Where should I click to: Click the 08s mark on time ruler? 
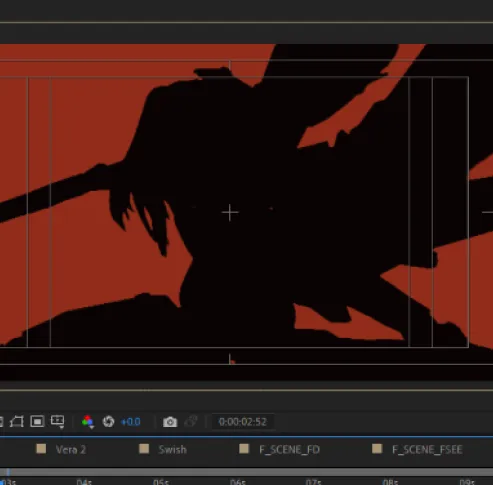(x=390, y=482)
